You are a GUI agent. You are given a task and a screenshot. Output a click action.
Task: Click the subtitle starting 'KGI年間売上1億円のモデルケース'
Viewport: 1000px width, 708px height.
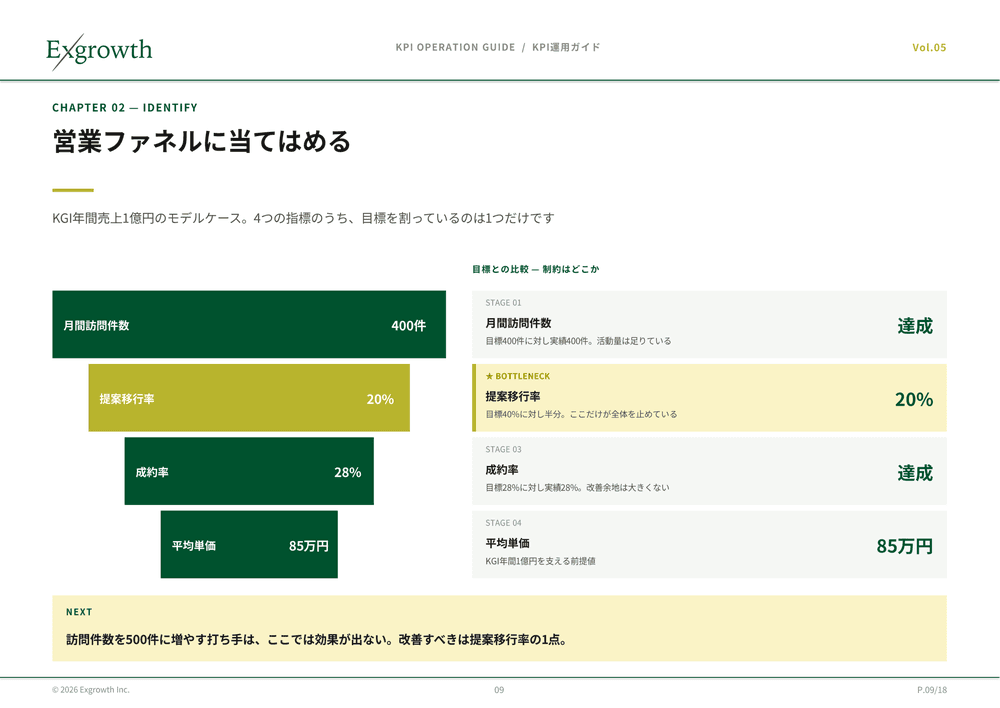click(303, 218)
